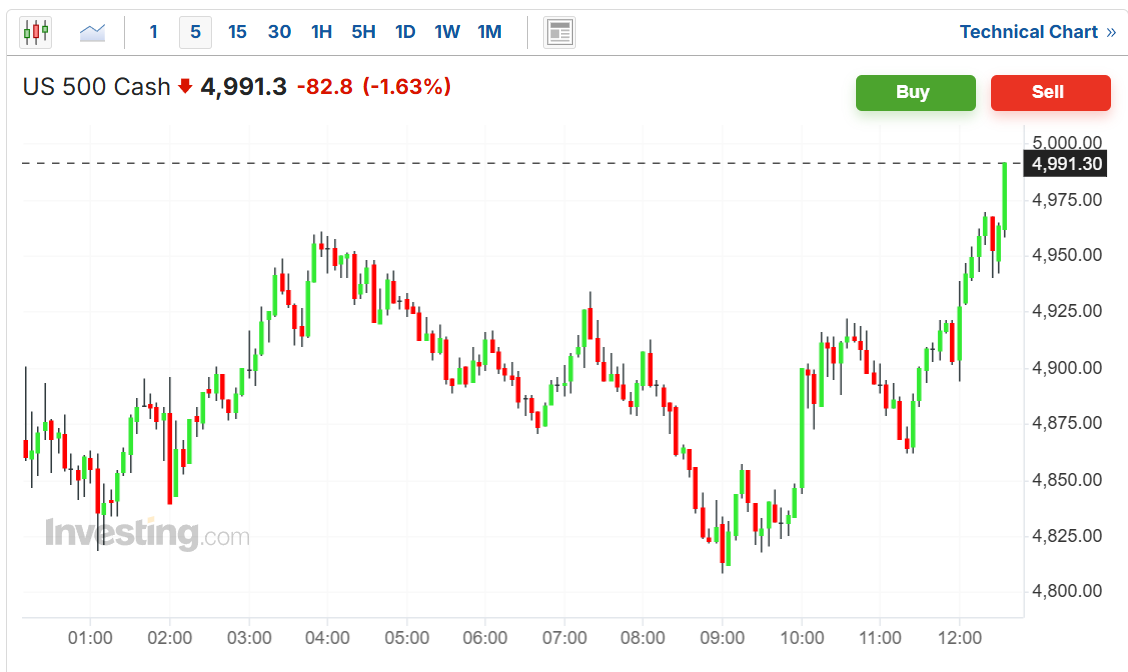
Task: Choose the 5 minute timeframe
Action: coord(196,32)
